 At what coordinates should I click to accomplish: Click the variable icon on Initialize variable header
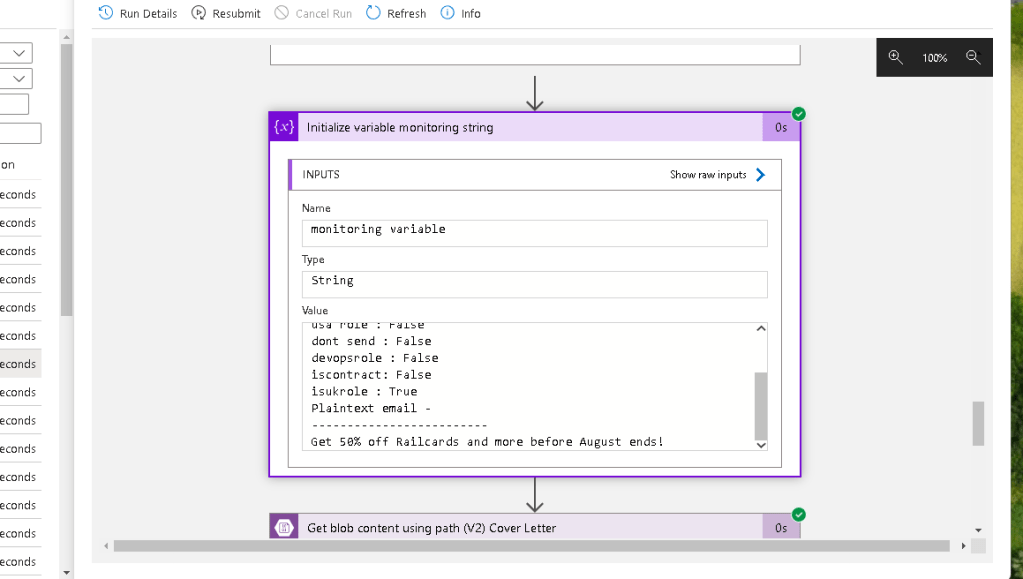pyautogui.click(x=284, y=127)
